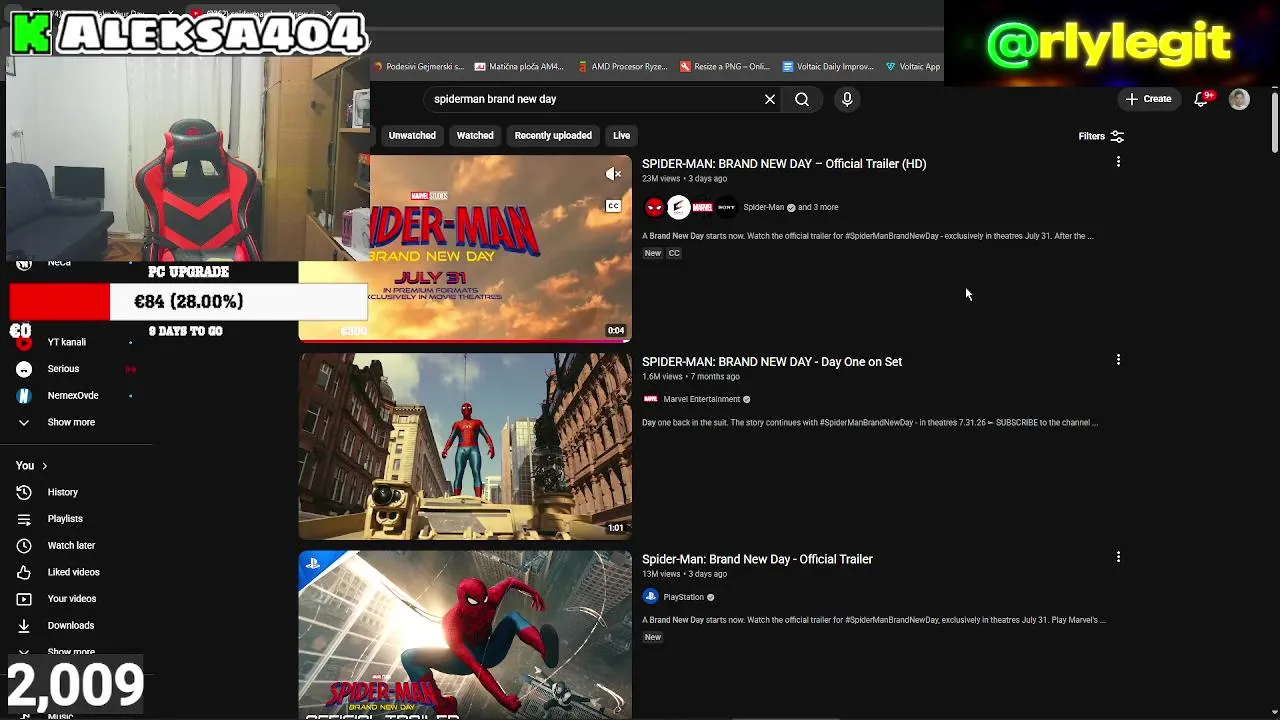The image size is (1280, 720).
Task: Open the account avatar menu
Action: pos(1239,99)
